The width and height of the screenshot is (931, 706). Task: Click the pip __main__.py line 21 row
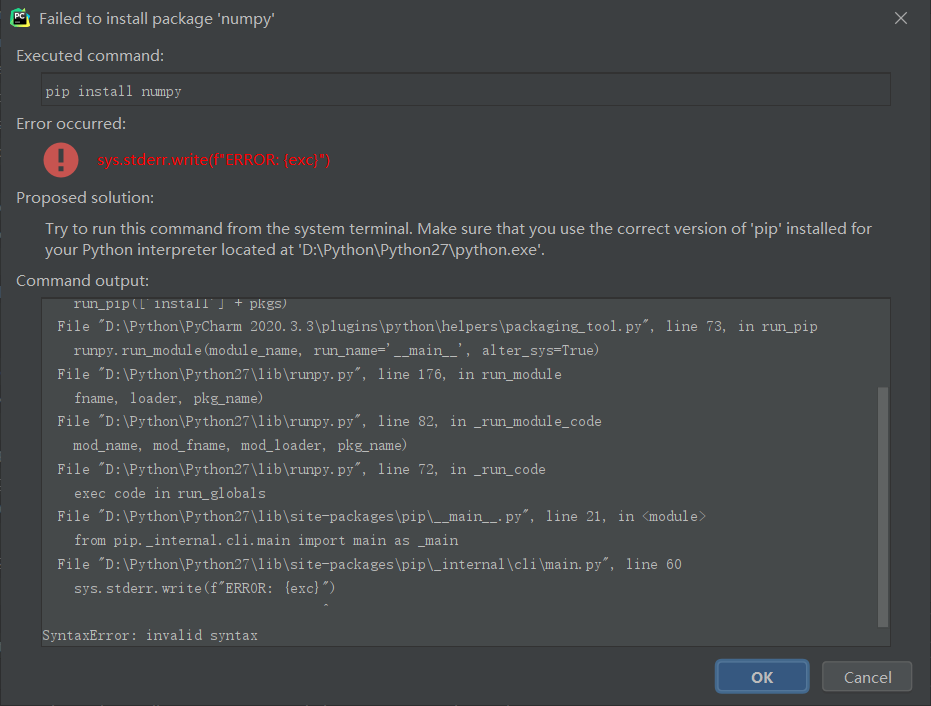coord(381,516)
